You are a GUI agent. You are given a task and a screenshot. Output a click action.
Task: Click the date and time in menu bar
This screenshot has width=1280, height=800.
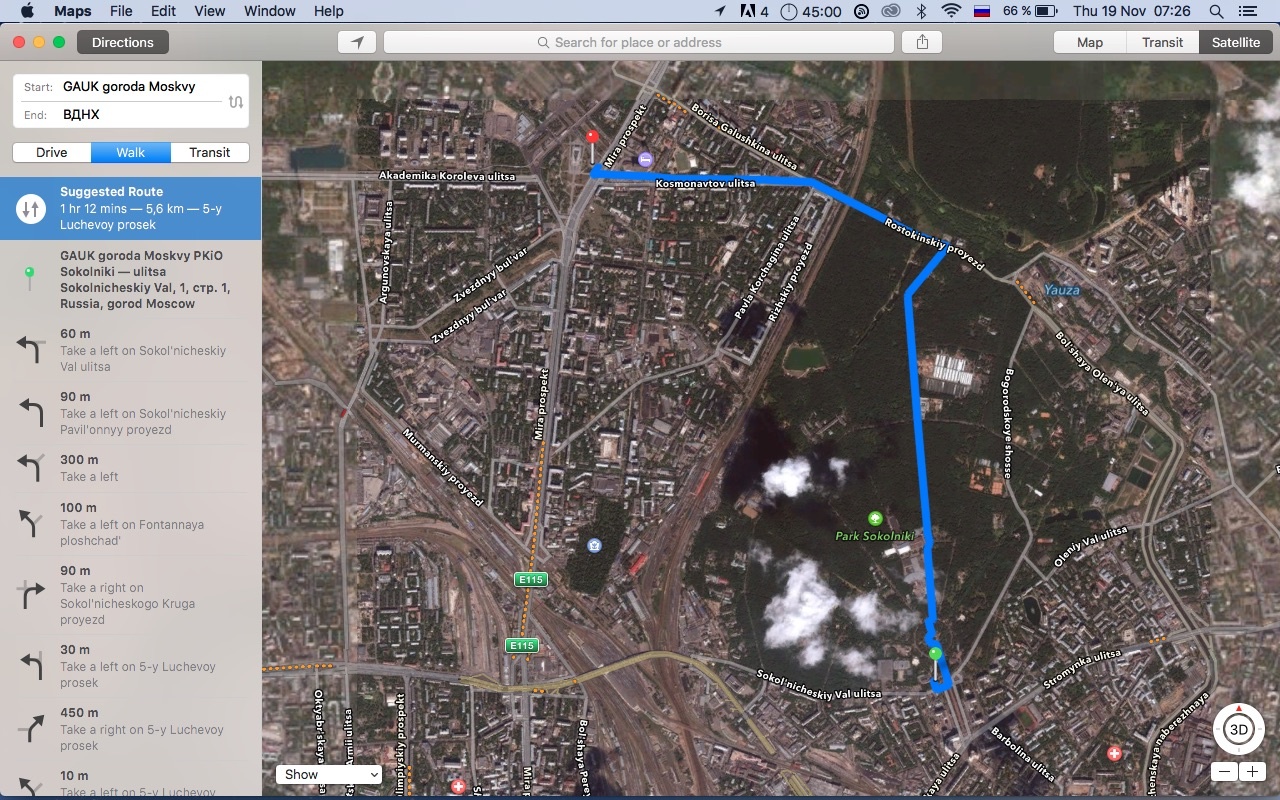click(1131, 11)
